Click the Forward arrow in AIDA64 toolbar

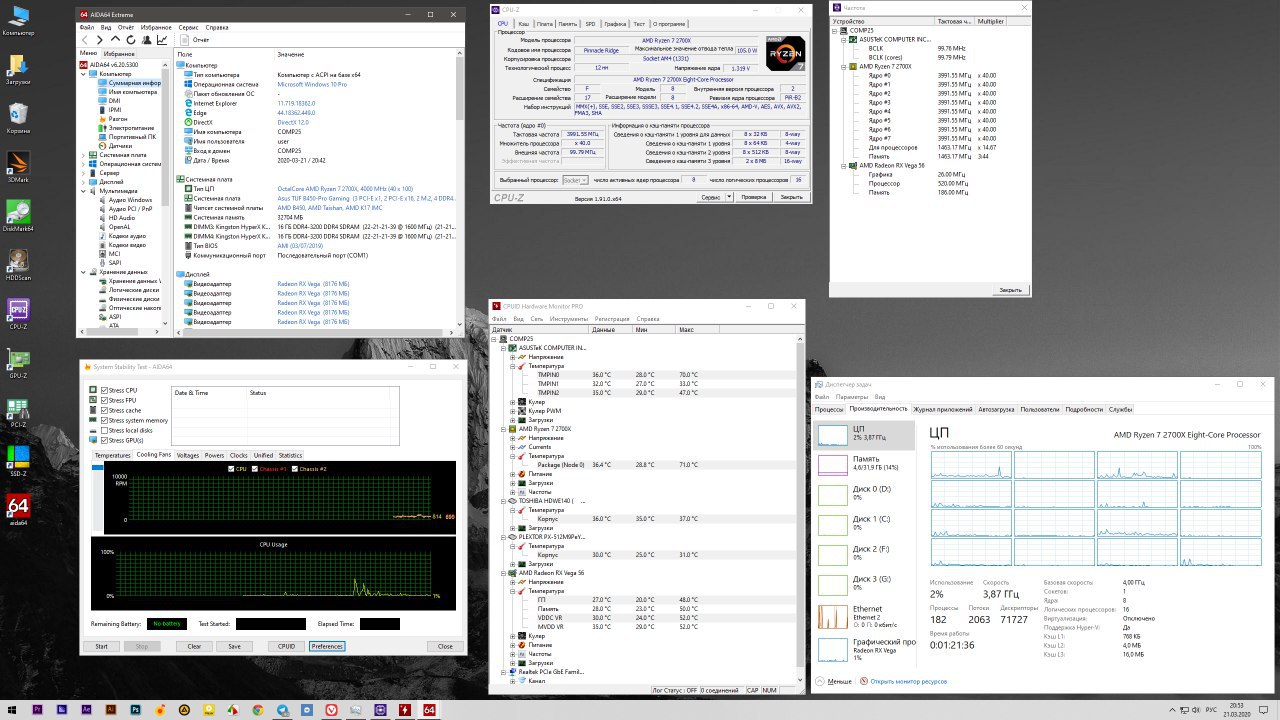click(x=101, y=40)
